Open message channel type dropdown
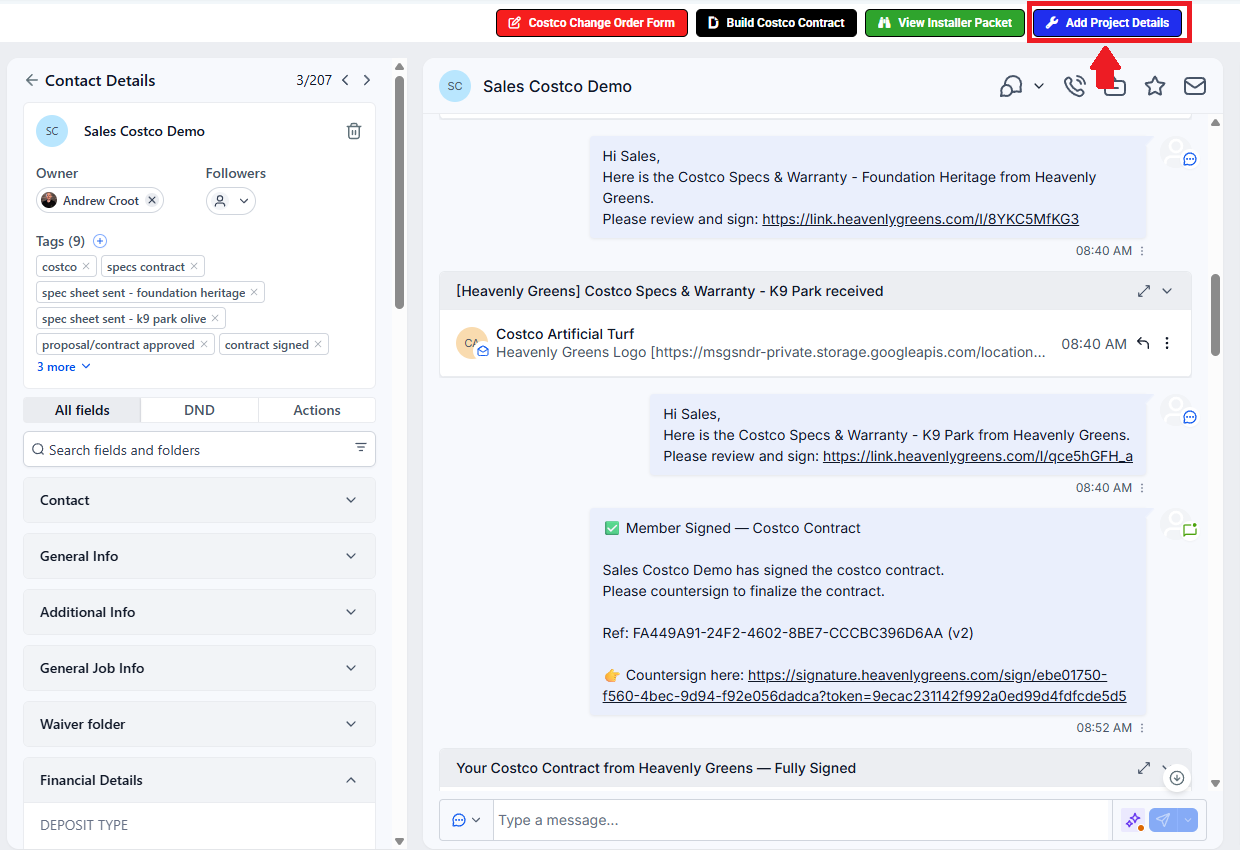Image resolution: width=1240 pixels, height=850 pixels. (x=466, y=820)
